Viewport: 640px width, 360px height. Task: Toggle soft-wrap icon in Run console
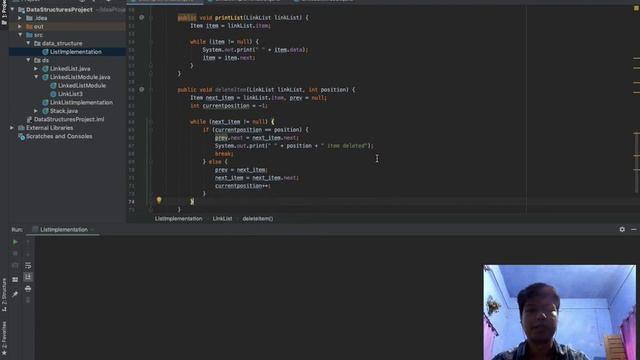28,265
